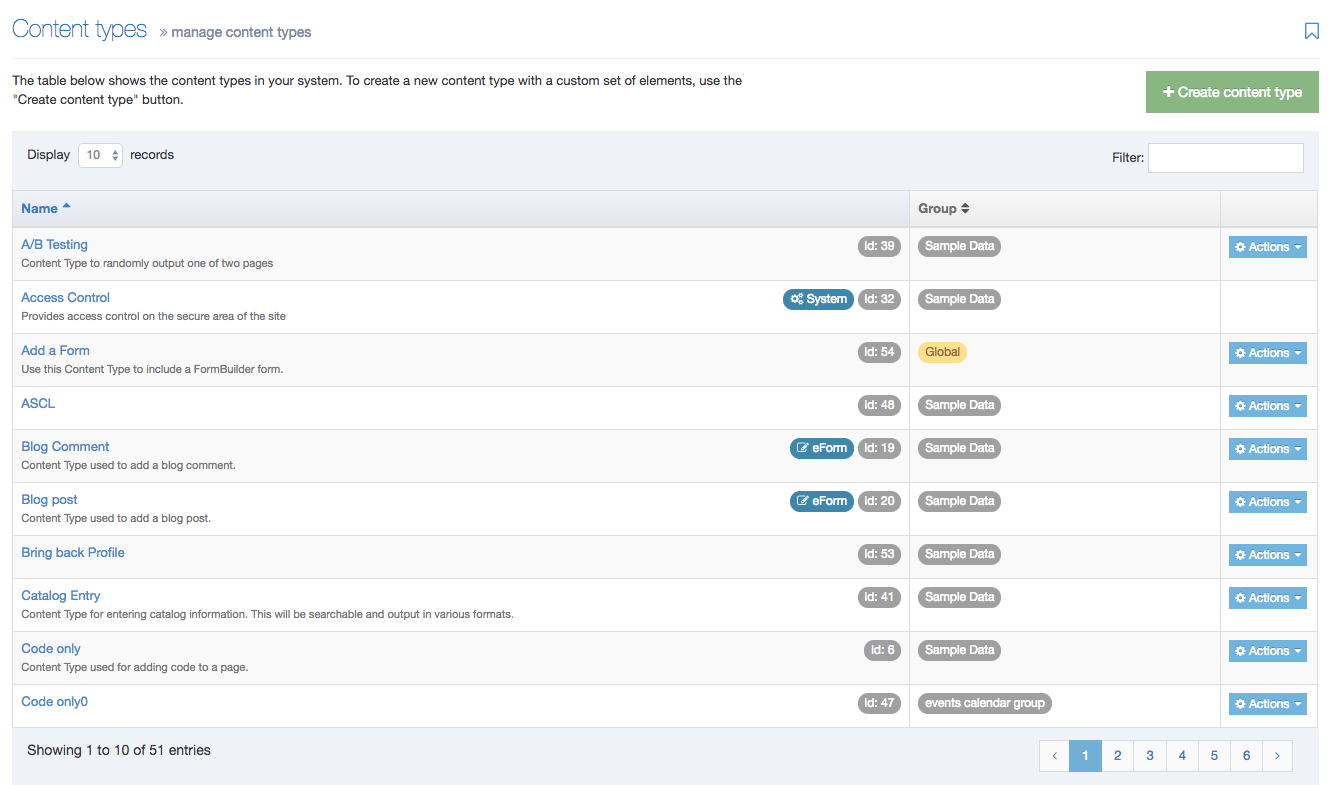Click the plus icon on the Create content type button

point(1168,91)
